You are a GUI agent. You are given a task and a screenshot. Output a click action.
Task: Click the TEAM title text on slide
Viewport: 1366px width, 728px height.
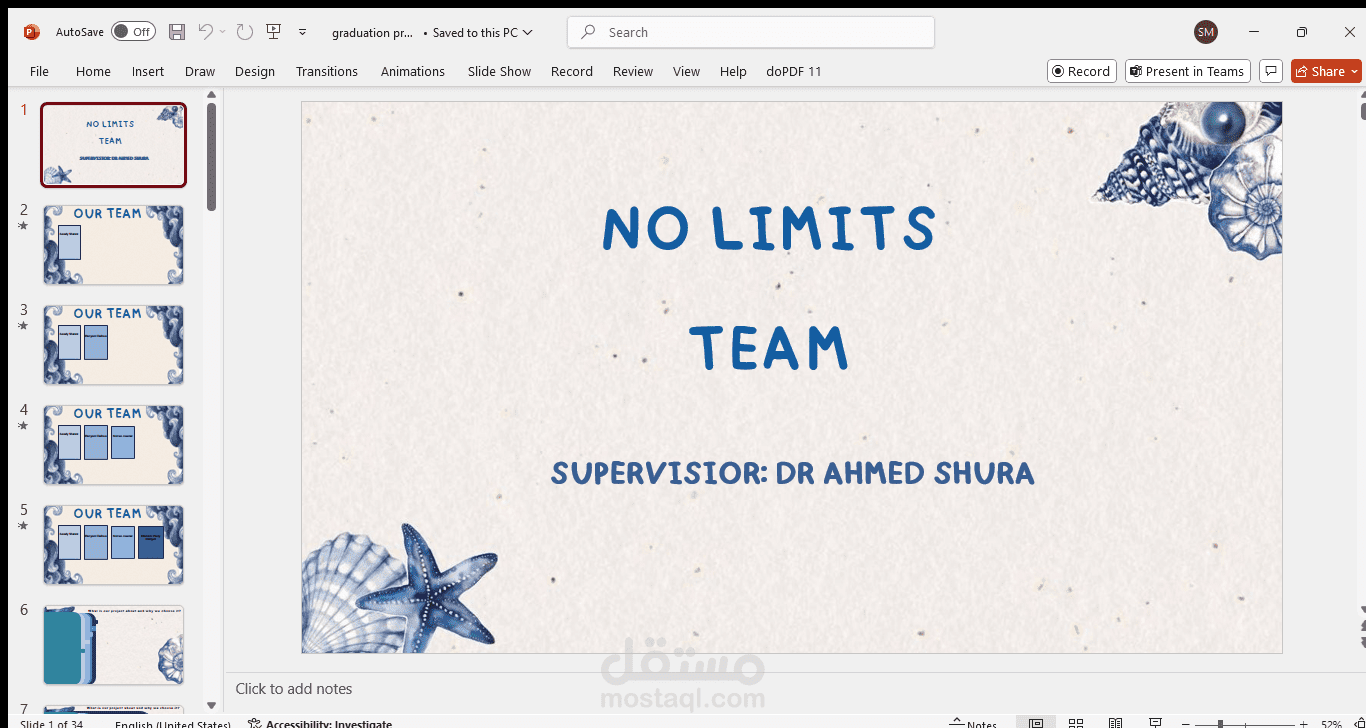[x=769, y=347]
